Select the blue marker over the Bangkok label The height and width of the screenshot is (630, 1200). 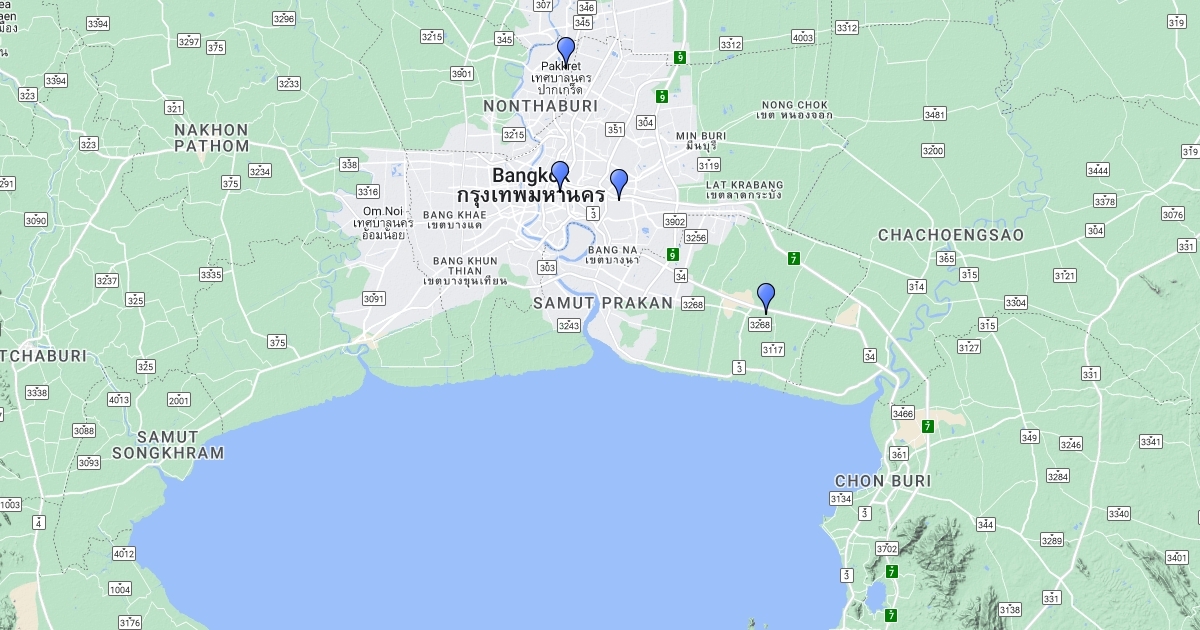tap(560, 174)
